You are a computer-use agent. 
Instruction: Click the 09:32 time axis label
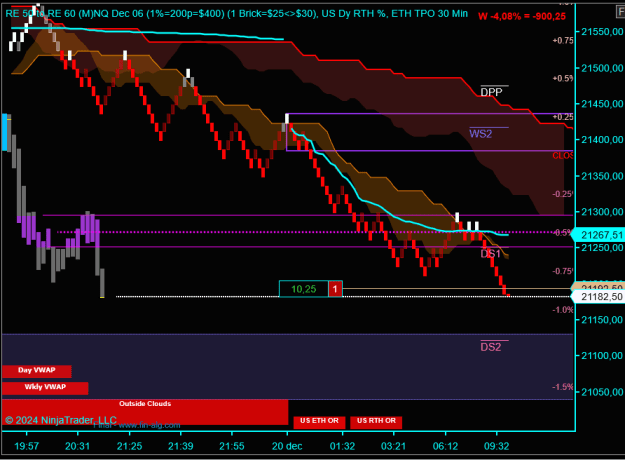pos(496,446)
